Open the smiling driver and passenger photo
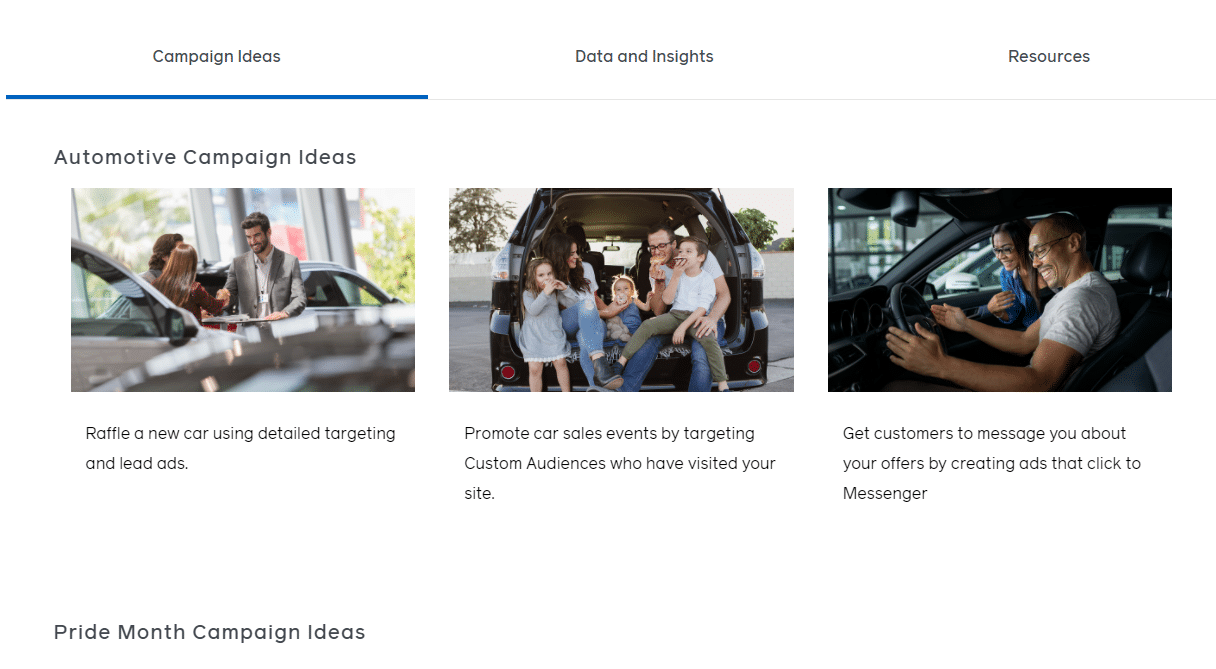Screen dimensions: 1216x669 [x=999, y=290]
